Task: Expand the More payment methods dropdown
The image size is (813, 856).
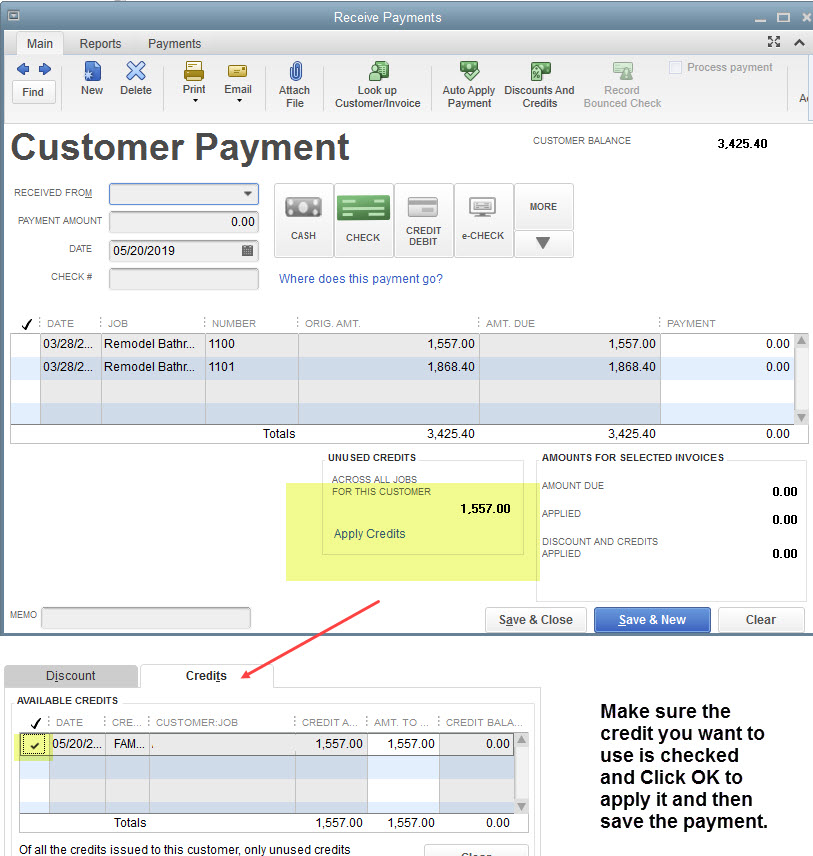Action: coord(543,243)
